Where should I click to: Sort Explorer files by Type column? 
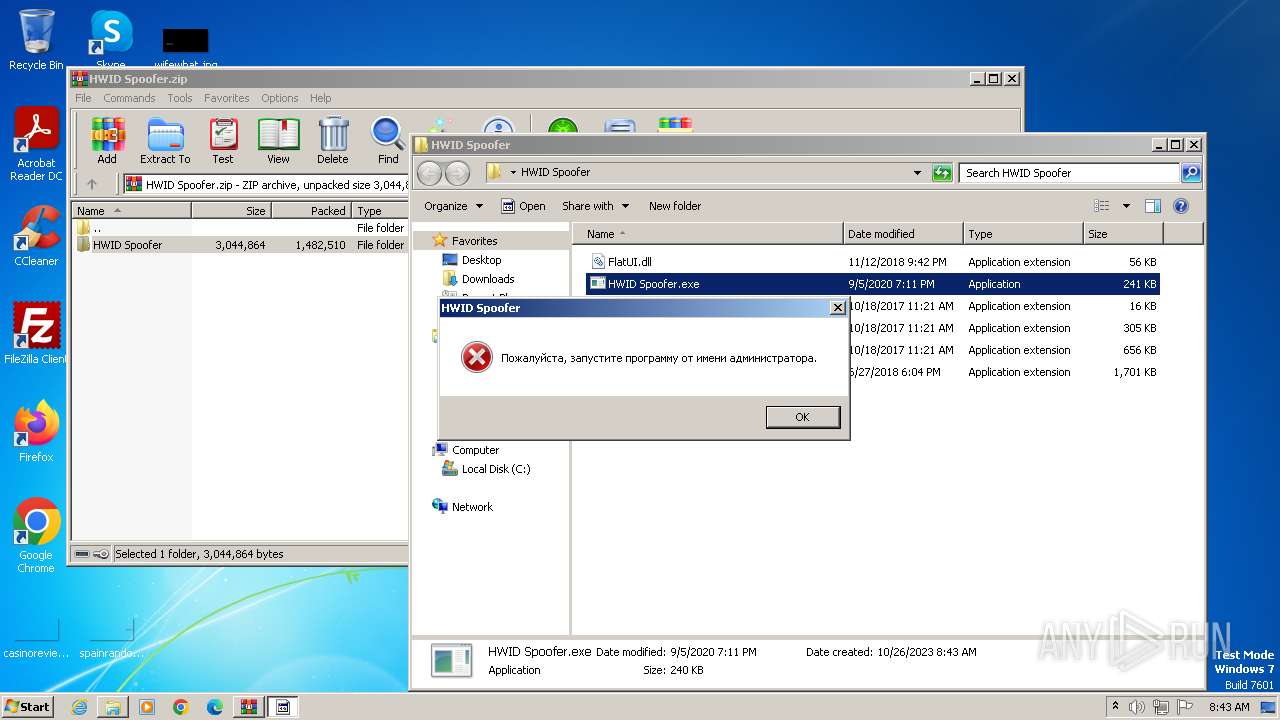pos(1023,234)
